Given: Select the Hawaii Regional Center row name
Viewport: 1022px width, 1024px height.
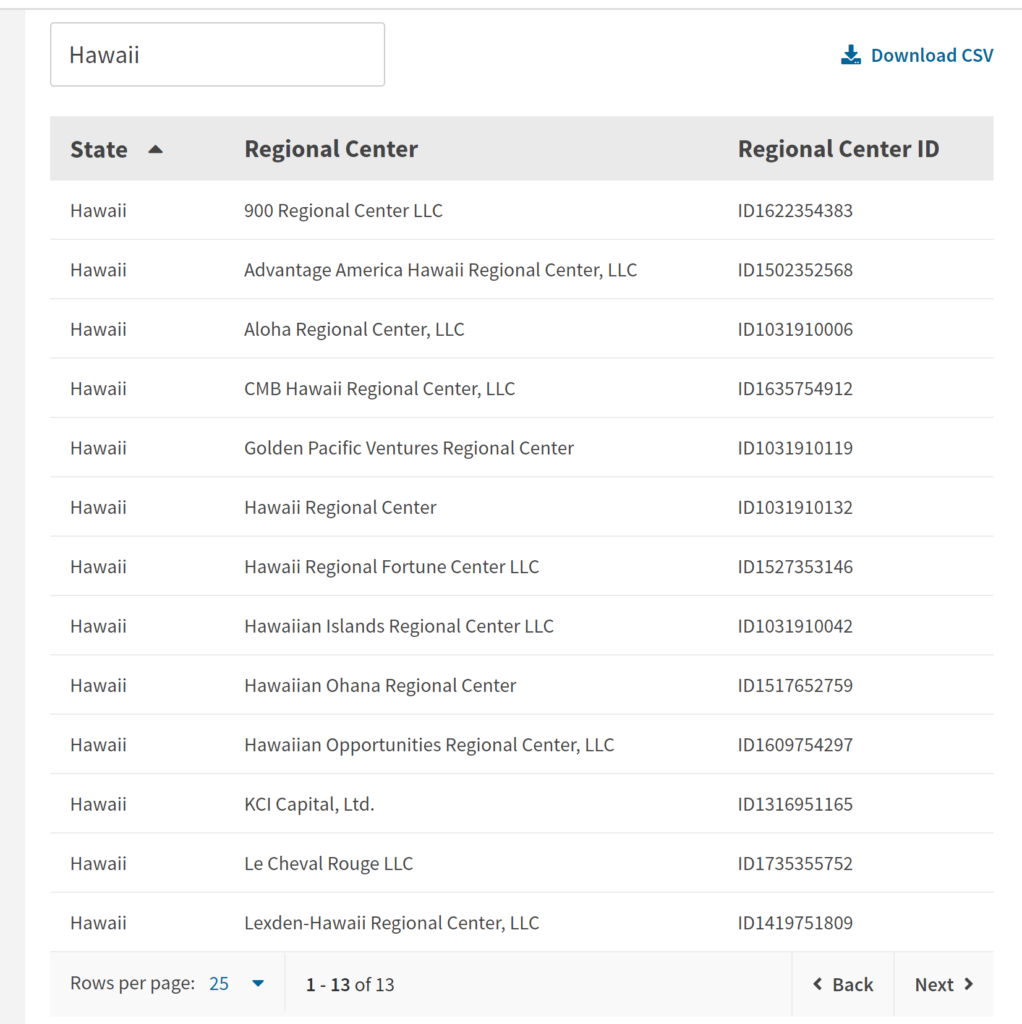Looking at the screenshot, I should (x=340, y=507).
